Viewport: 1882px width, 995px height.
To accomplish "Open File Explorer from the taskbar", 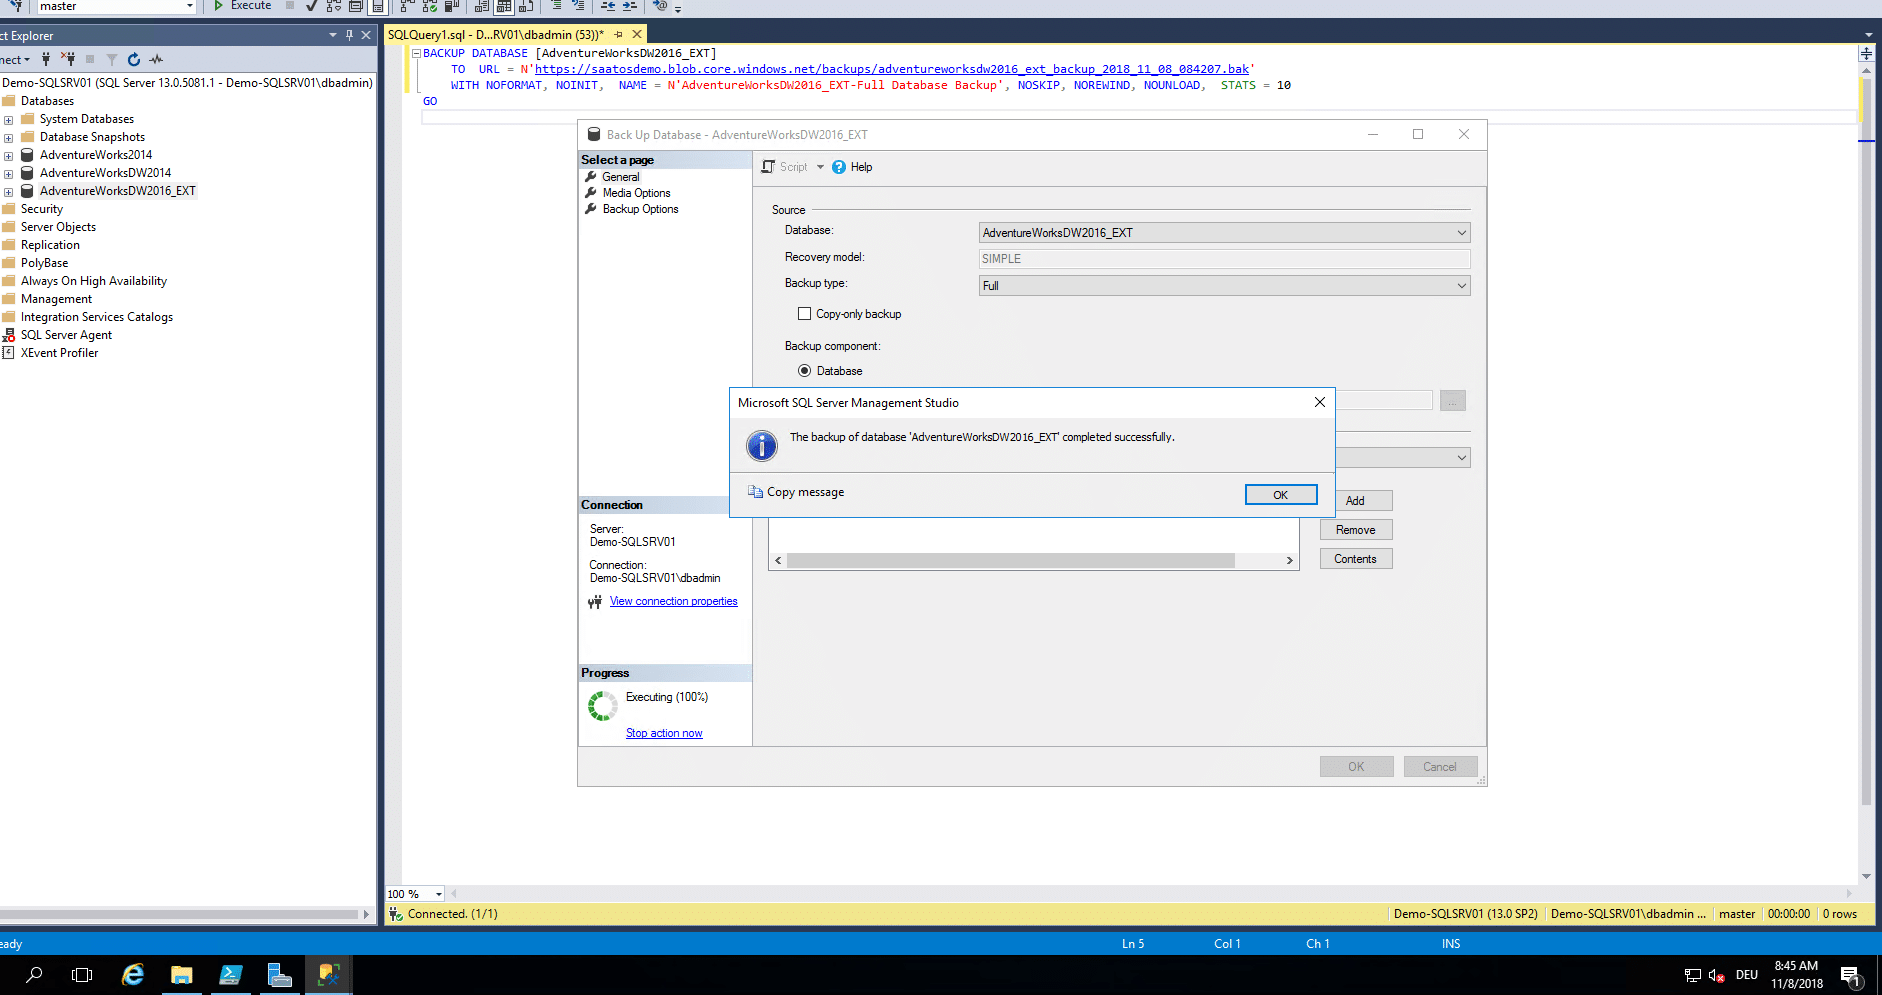I will (x=181, y=975).
